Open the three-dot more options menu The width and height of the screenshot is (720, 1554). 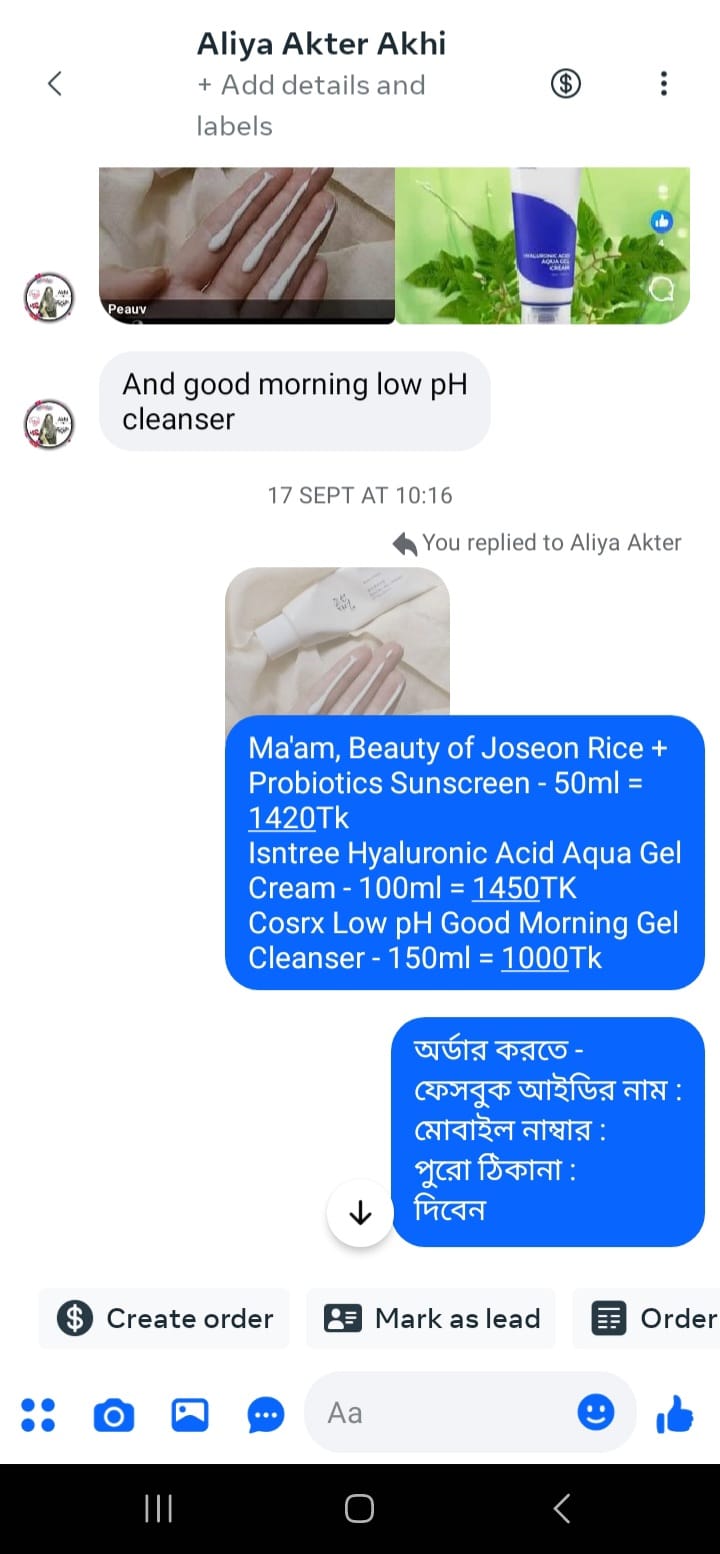(663, 84)
